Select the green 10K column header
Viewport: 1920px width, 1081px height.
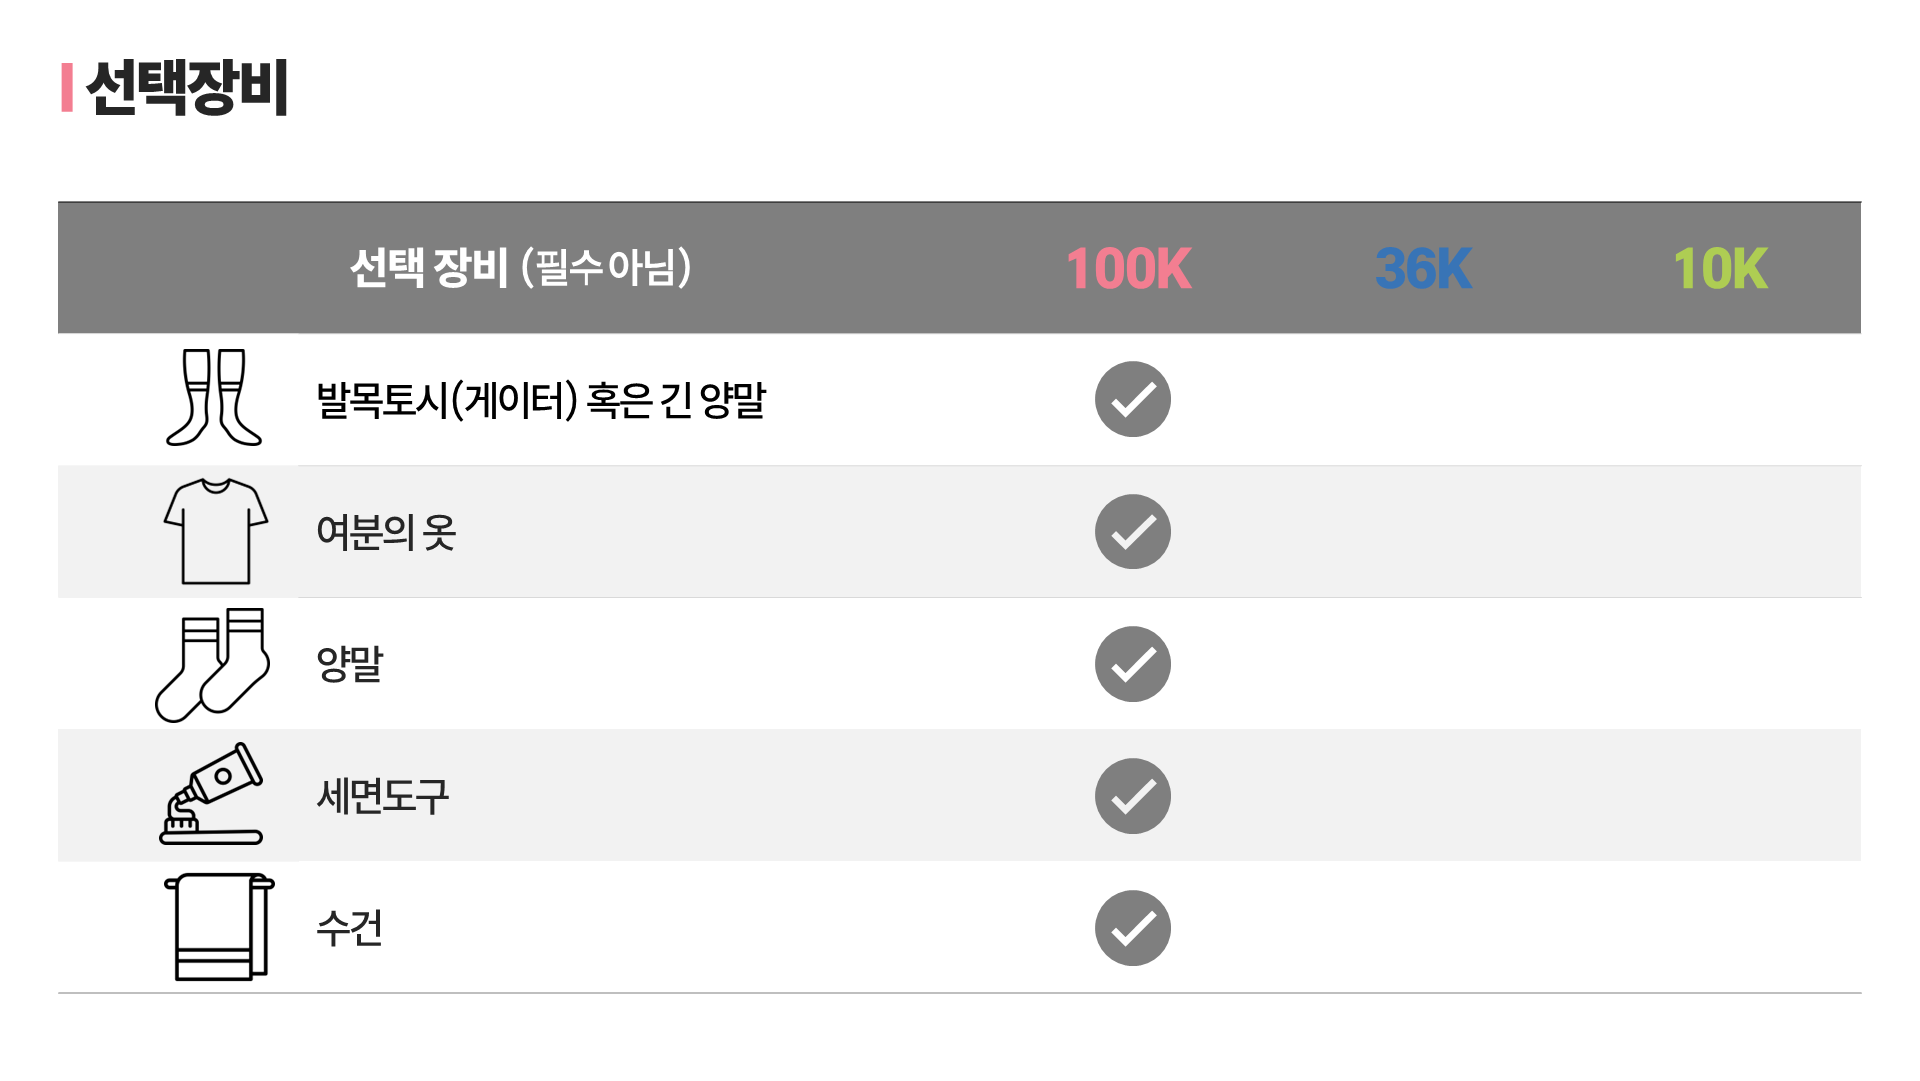1720,269
